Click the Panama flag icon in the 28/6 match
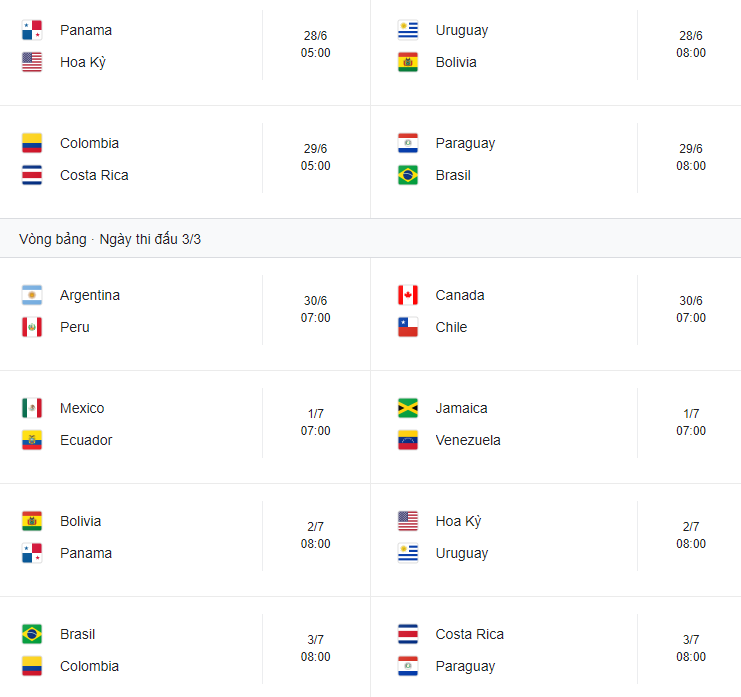 tap(32, 30)
